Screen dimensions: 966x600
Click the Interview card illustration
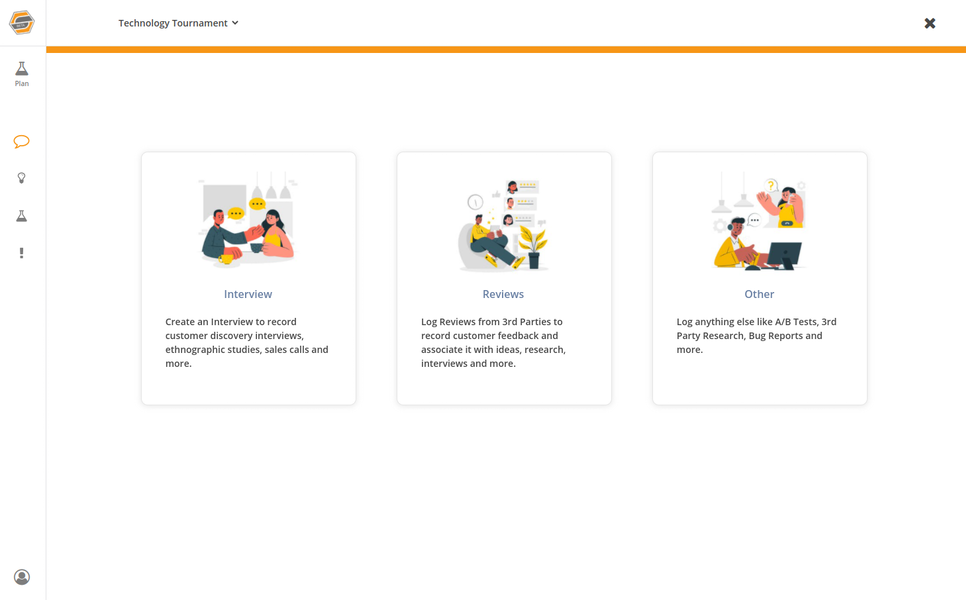click(x=247, y=220)
